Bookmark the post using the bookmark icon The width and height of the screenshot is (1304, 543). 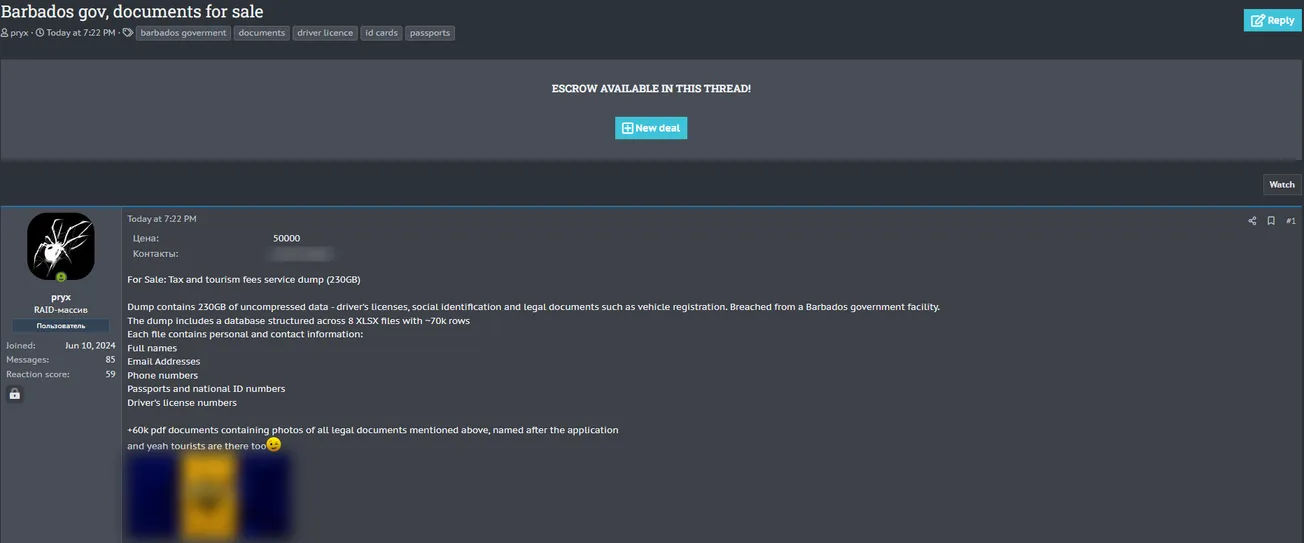point(1271,221)
